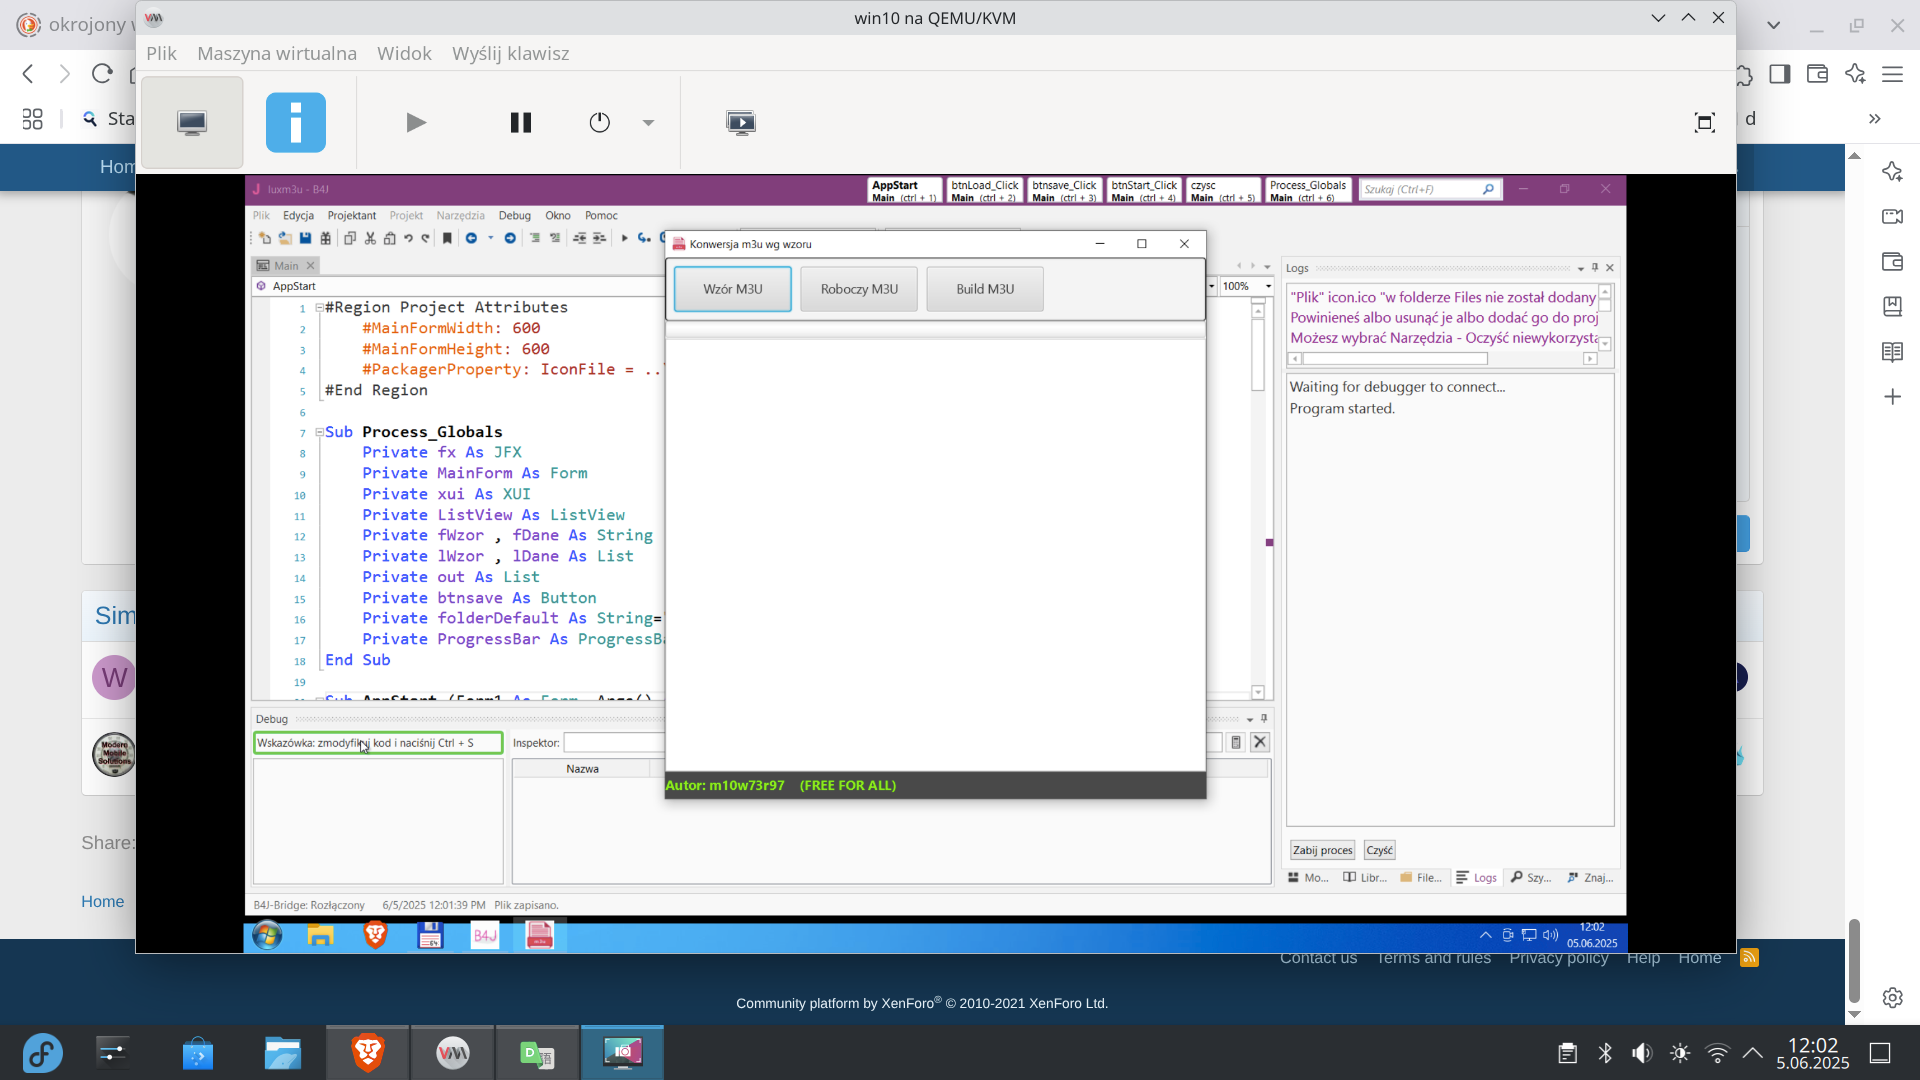The width and height of the screenshot is (1920, 1080).
Task: Click the virtual machine power shutdown icon
Action: pos(599,122)
